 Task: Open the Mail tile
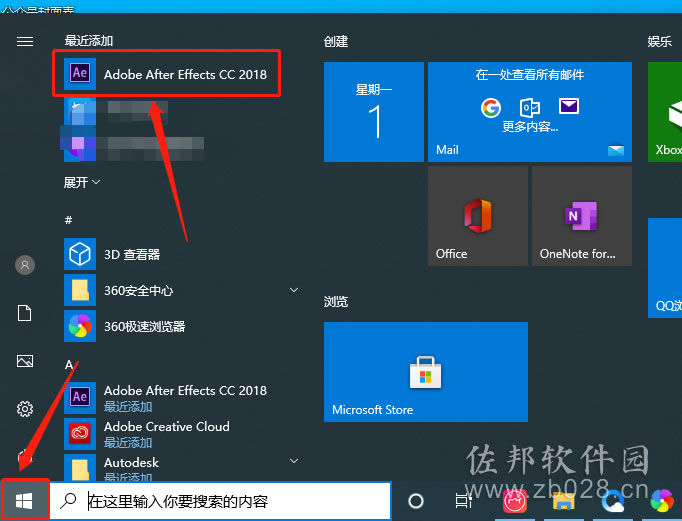pos(530,112)
